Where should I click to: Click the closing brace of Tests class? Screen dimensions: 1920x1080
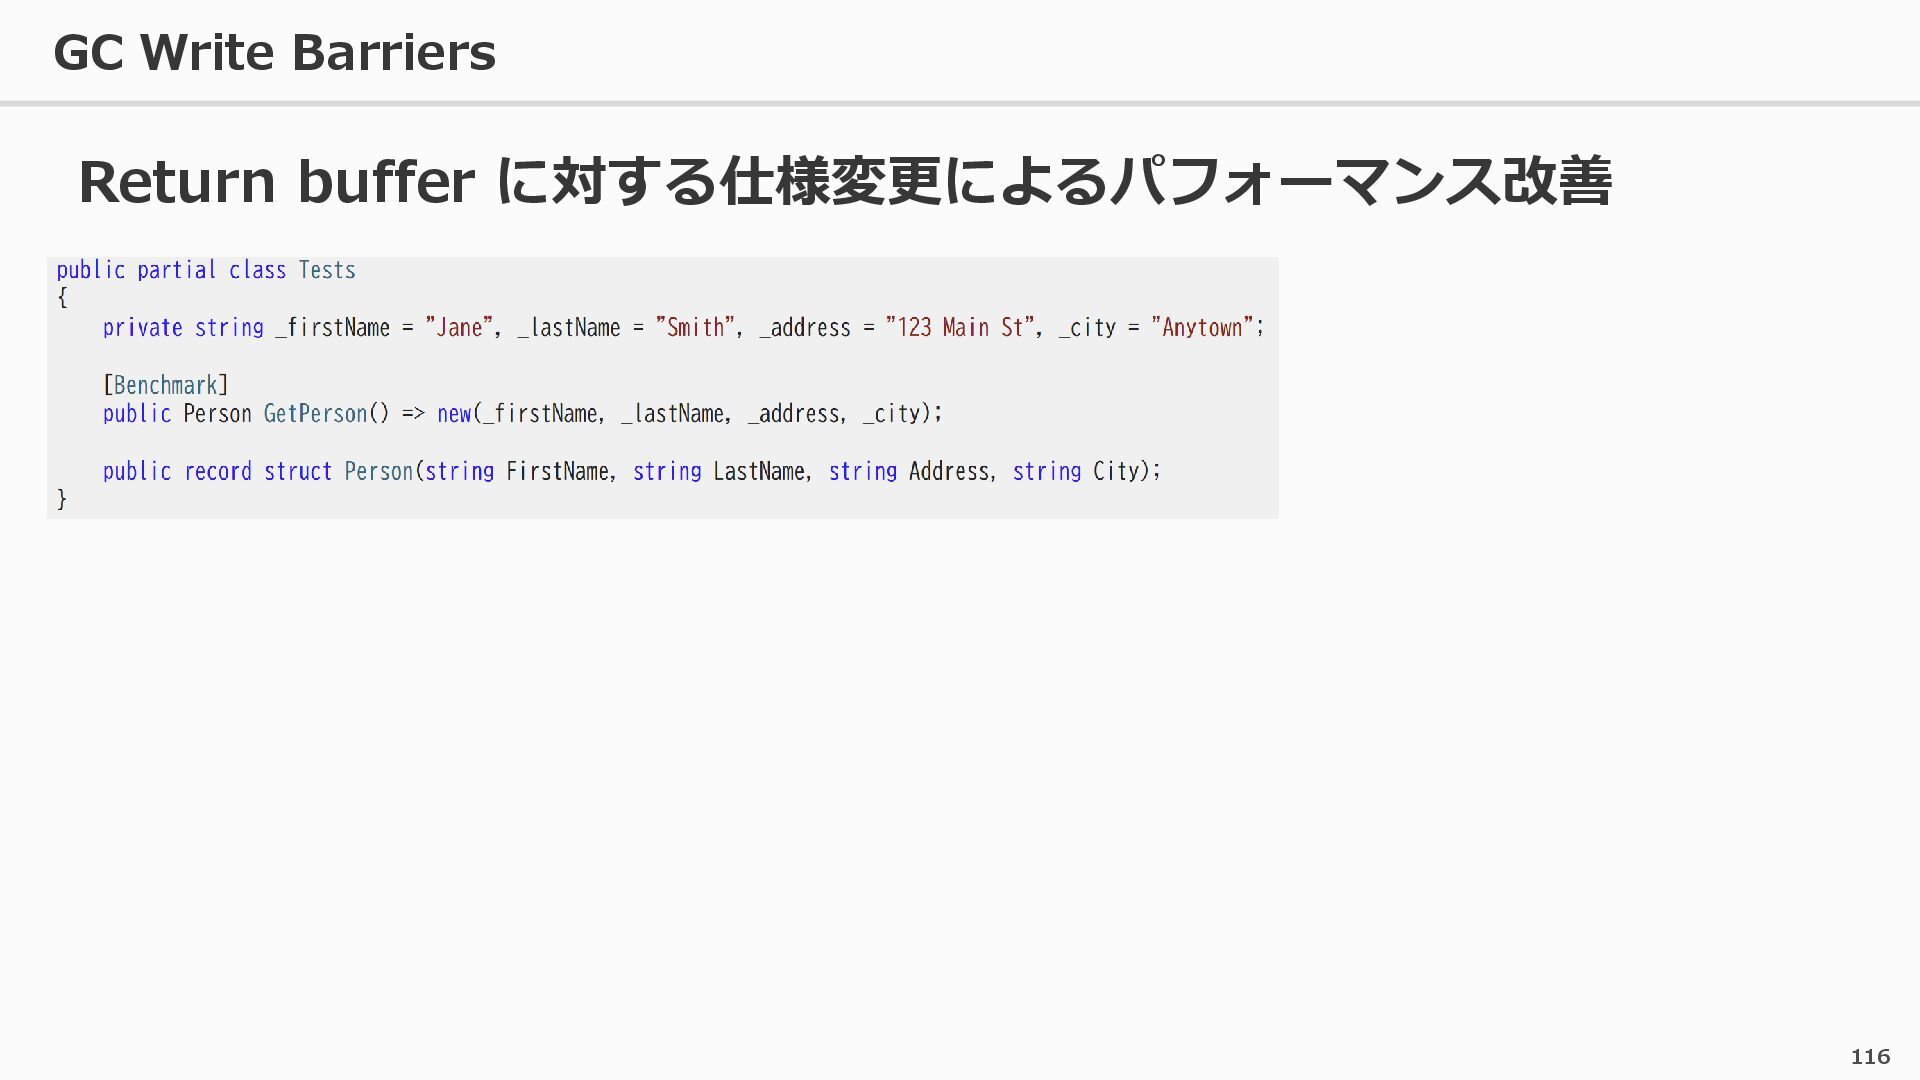point(62,499)
